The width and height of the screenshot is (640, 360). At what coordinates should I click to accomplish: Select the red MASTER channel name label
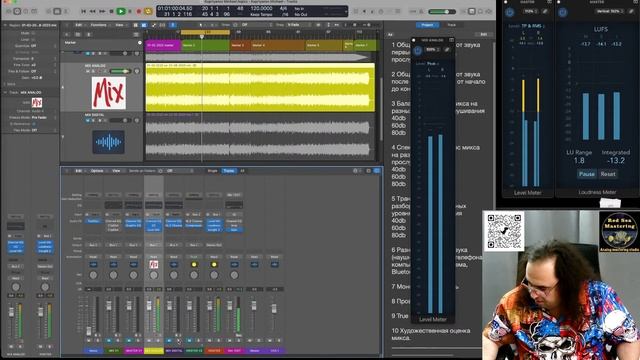[x=214, y=351]
